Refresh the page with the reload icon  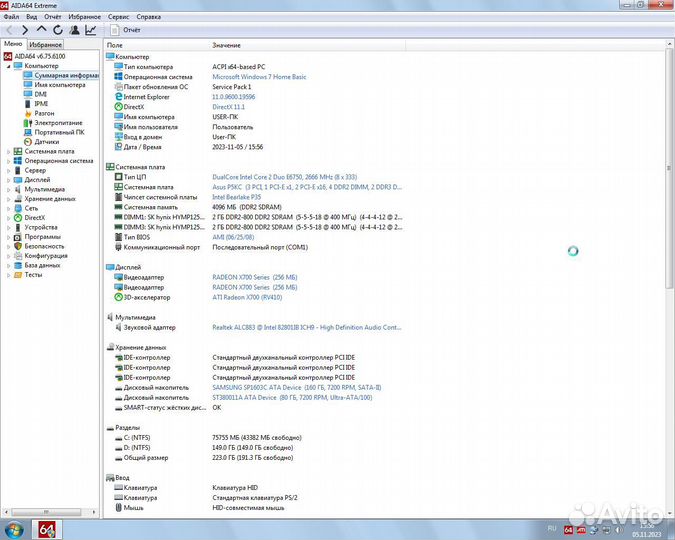58,30
